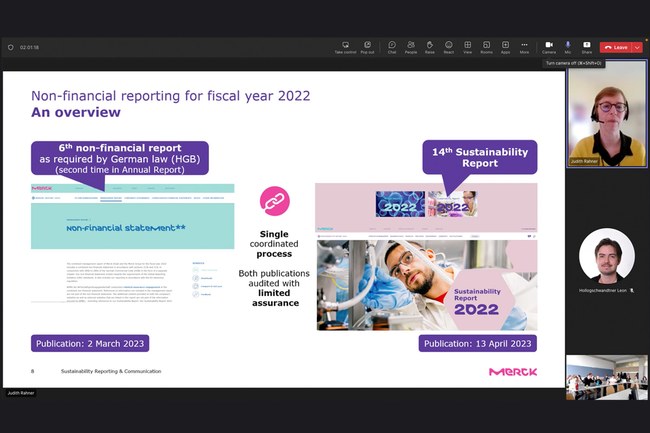Pop out the shared content

coord(366,47)
